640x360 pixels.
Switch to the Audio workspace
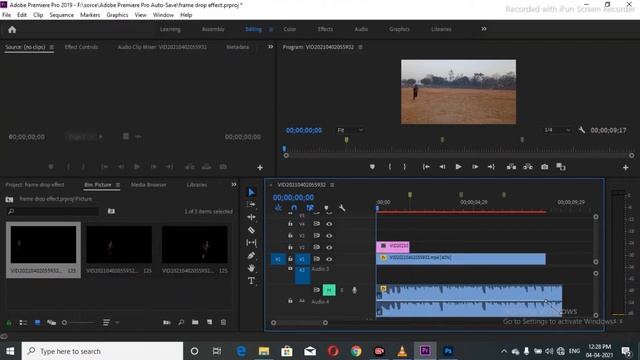pyautogui.click(x=361, y=29)
